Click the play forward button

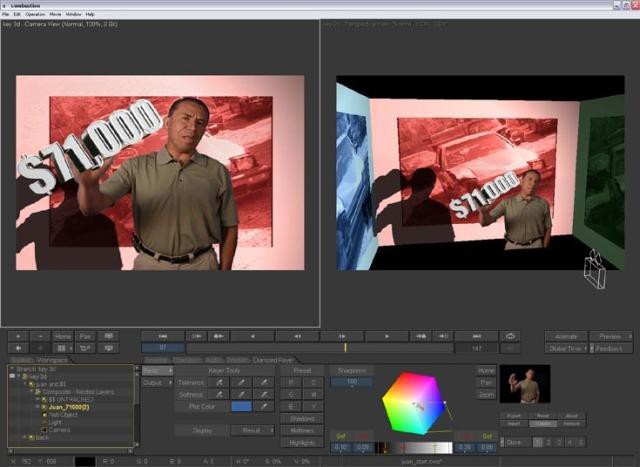(x=386, y=336)
